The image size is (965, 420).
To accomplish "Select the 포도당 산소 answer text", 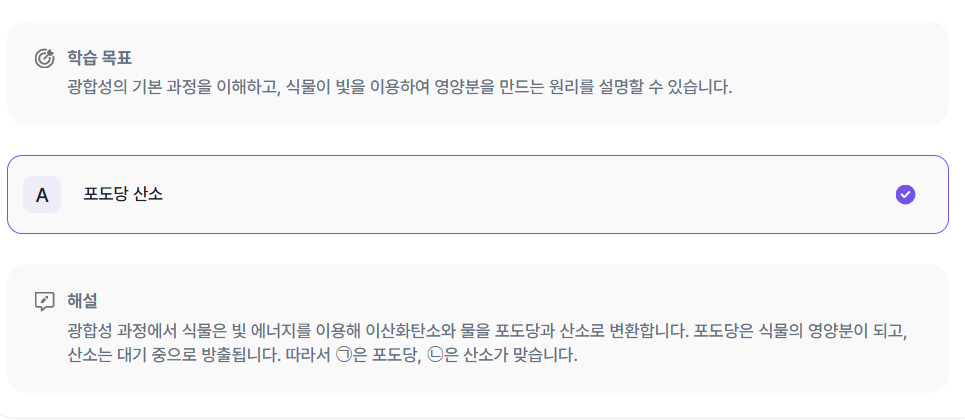I will point(123,194).
